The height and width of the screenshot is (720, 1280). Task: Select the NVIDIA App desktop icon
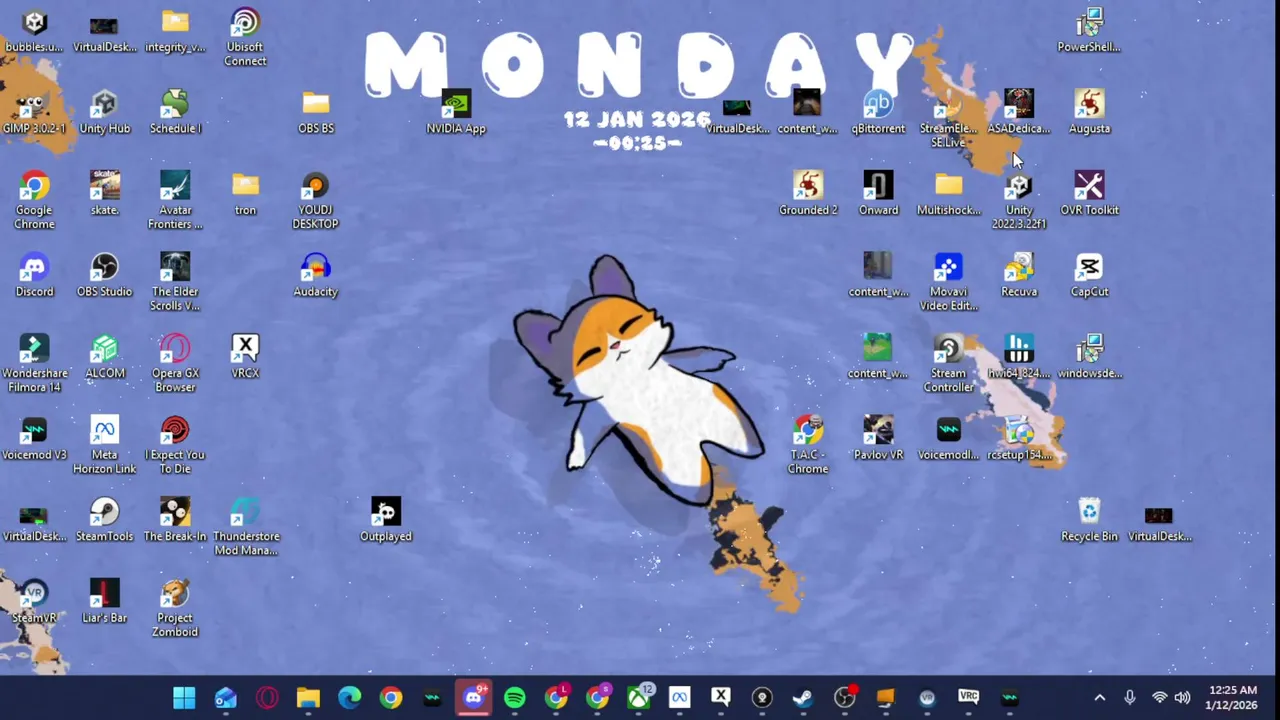456,112
